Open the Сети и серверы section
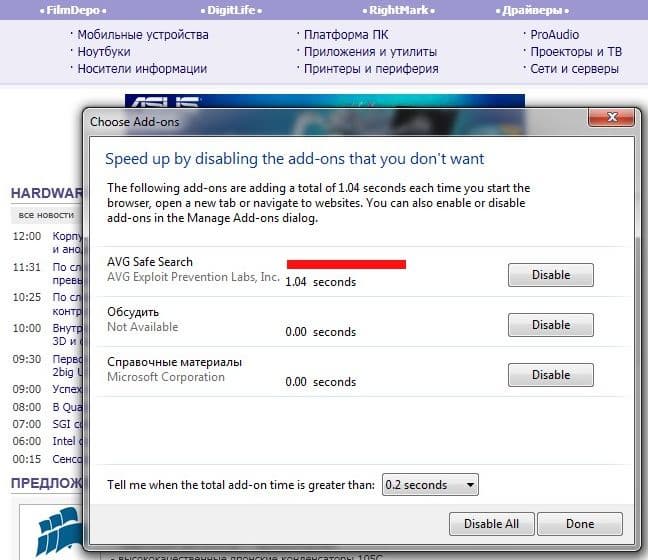The image size is (648, 560). pos(574,69)
